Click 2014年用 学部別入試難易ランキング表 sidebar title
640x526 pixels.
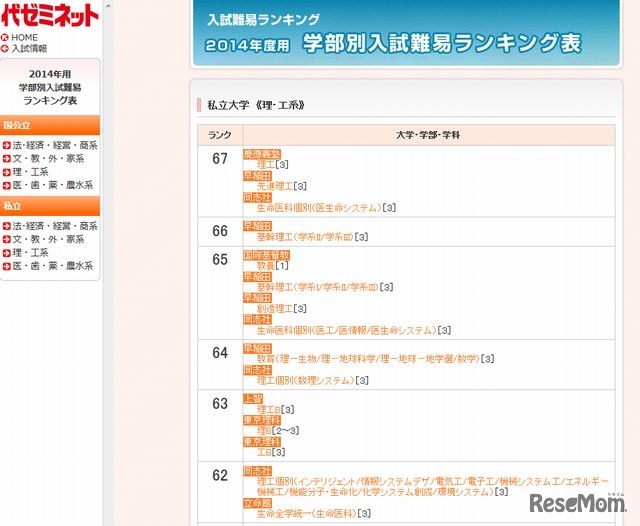50,87
